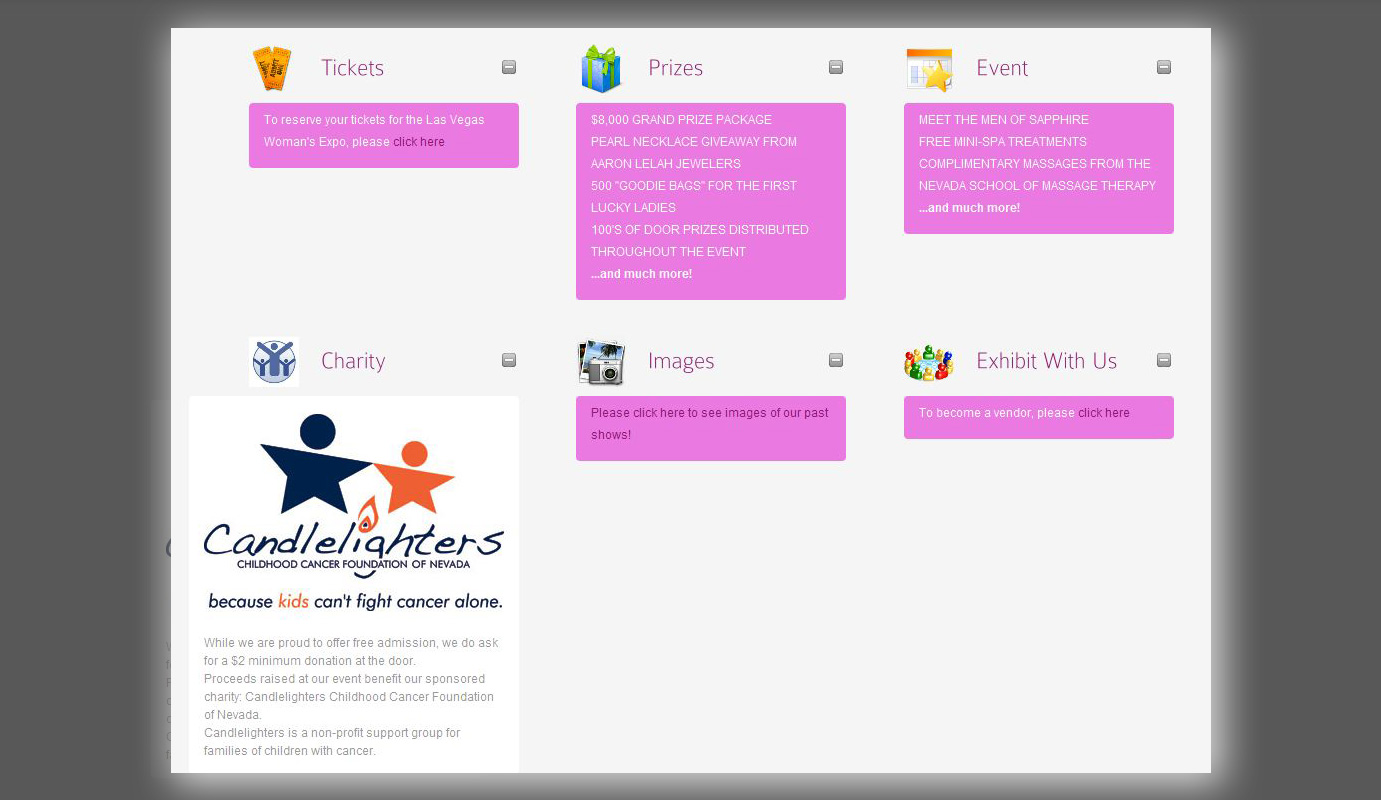
Task: Click the green gift box Prizes icon
Action: tap(601, 69)
